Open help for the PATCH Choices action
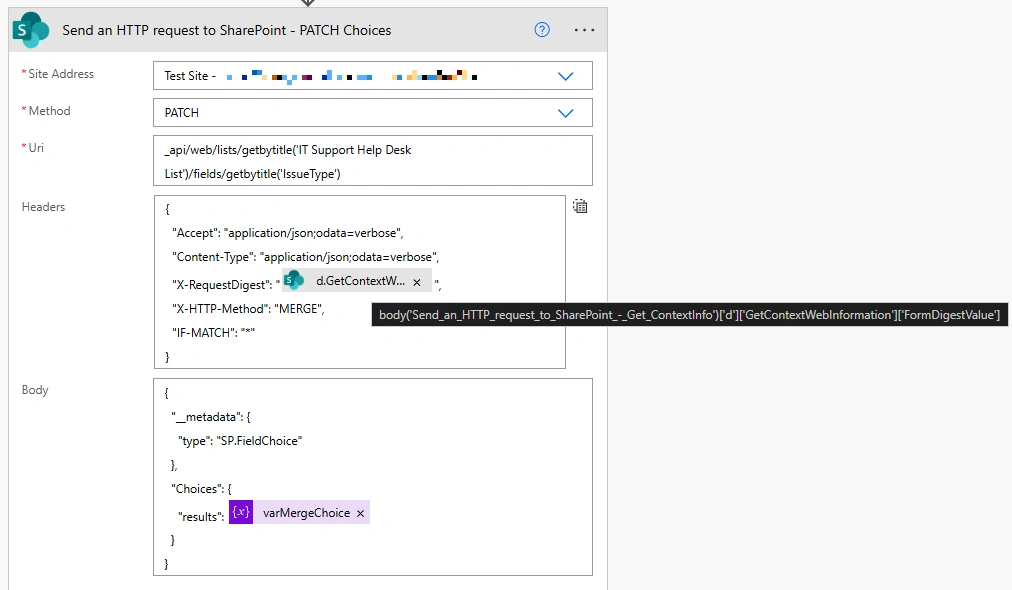 pyautogui.click(x=542, y=30)
